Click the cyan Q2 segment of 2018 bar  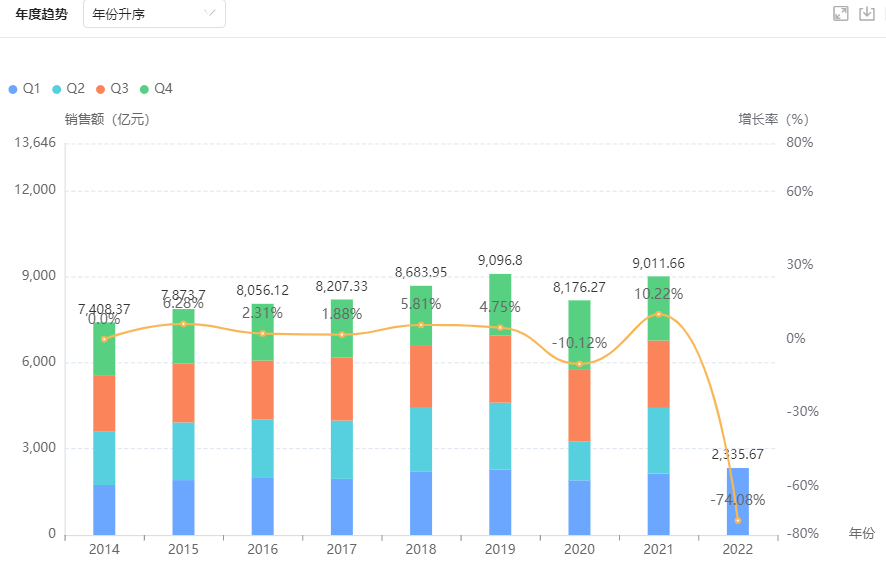point(421,439)
